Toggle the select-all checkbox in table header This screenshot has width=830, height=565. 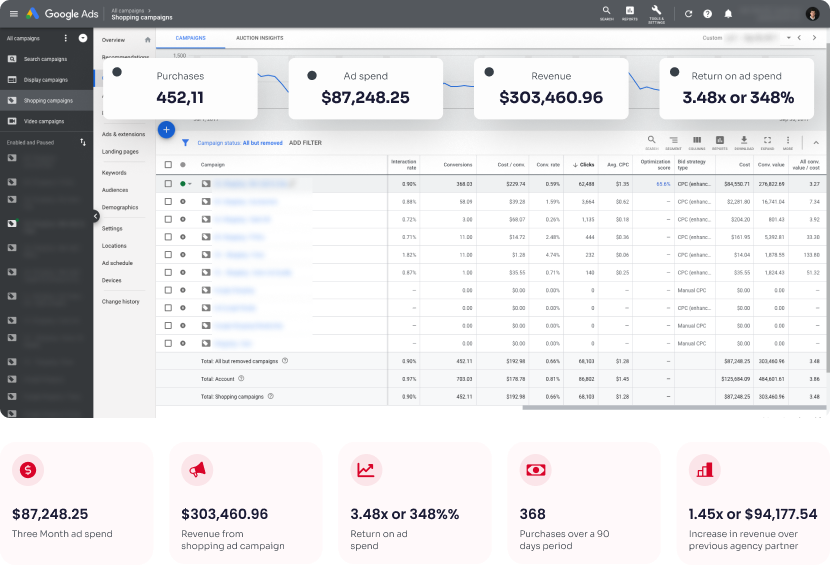168,164
